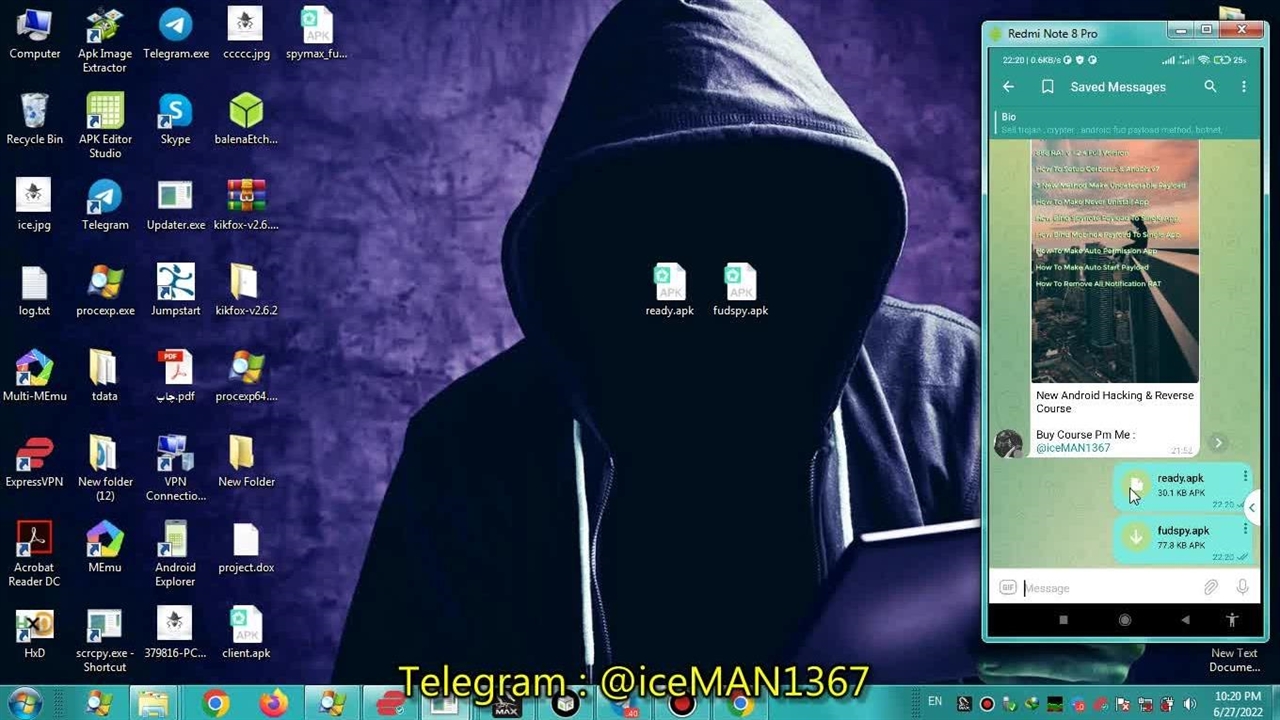Go back from Saved Messages in phone window

click(1008, 87)
